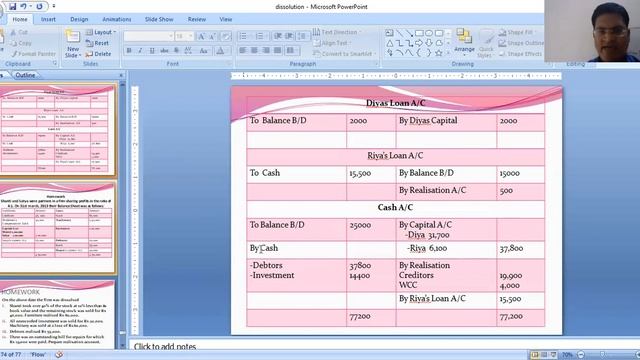The image size is (640, 360).
Task: Select the Down Arrow shape
Action: point(429,43)
